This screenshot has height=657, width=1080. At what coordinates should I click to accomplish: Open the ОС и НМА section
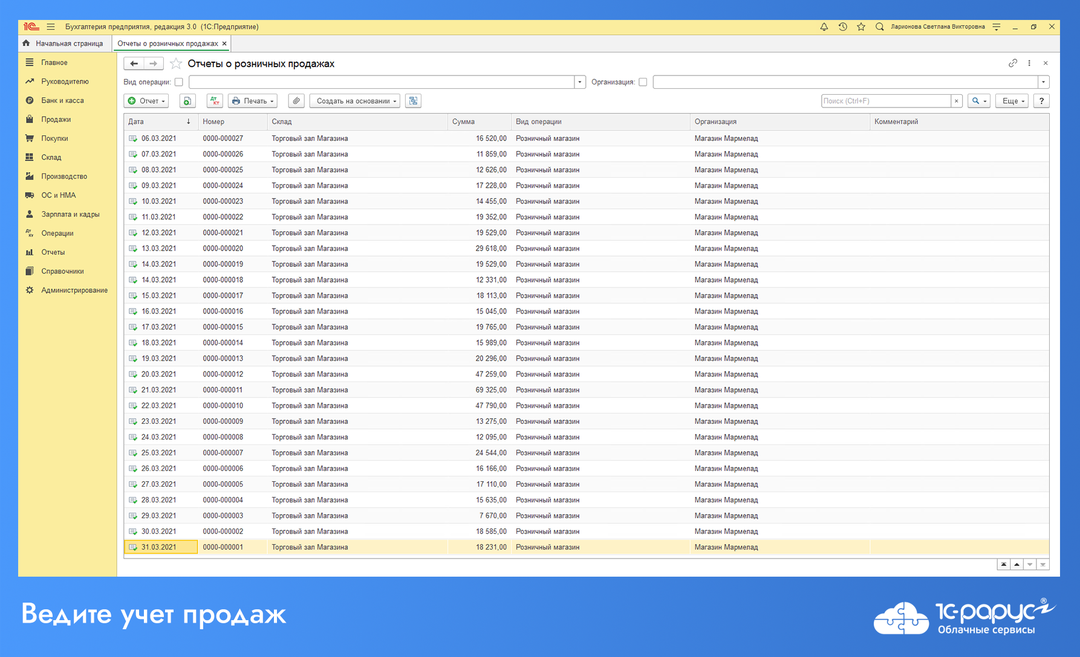click(59, 195)
